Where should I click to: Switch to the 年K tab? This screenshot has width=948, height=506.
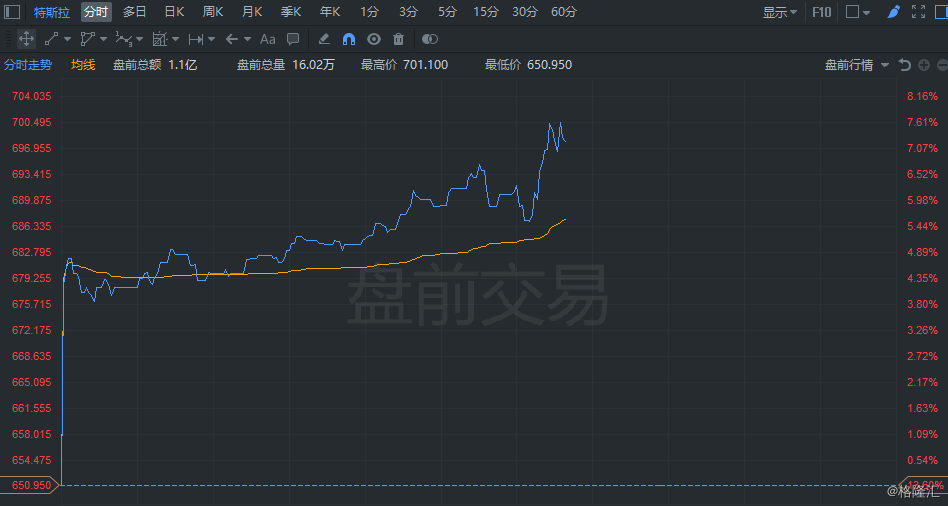(330, 11)
